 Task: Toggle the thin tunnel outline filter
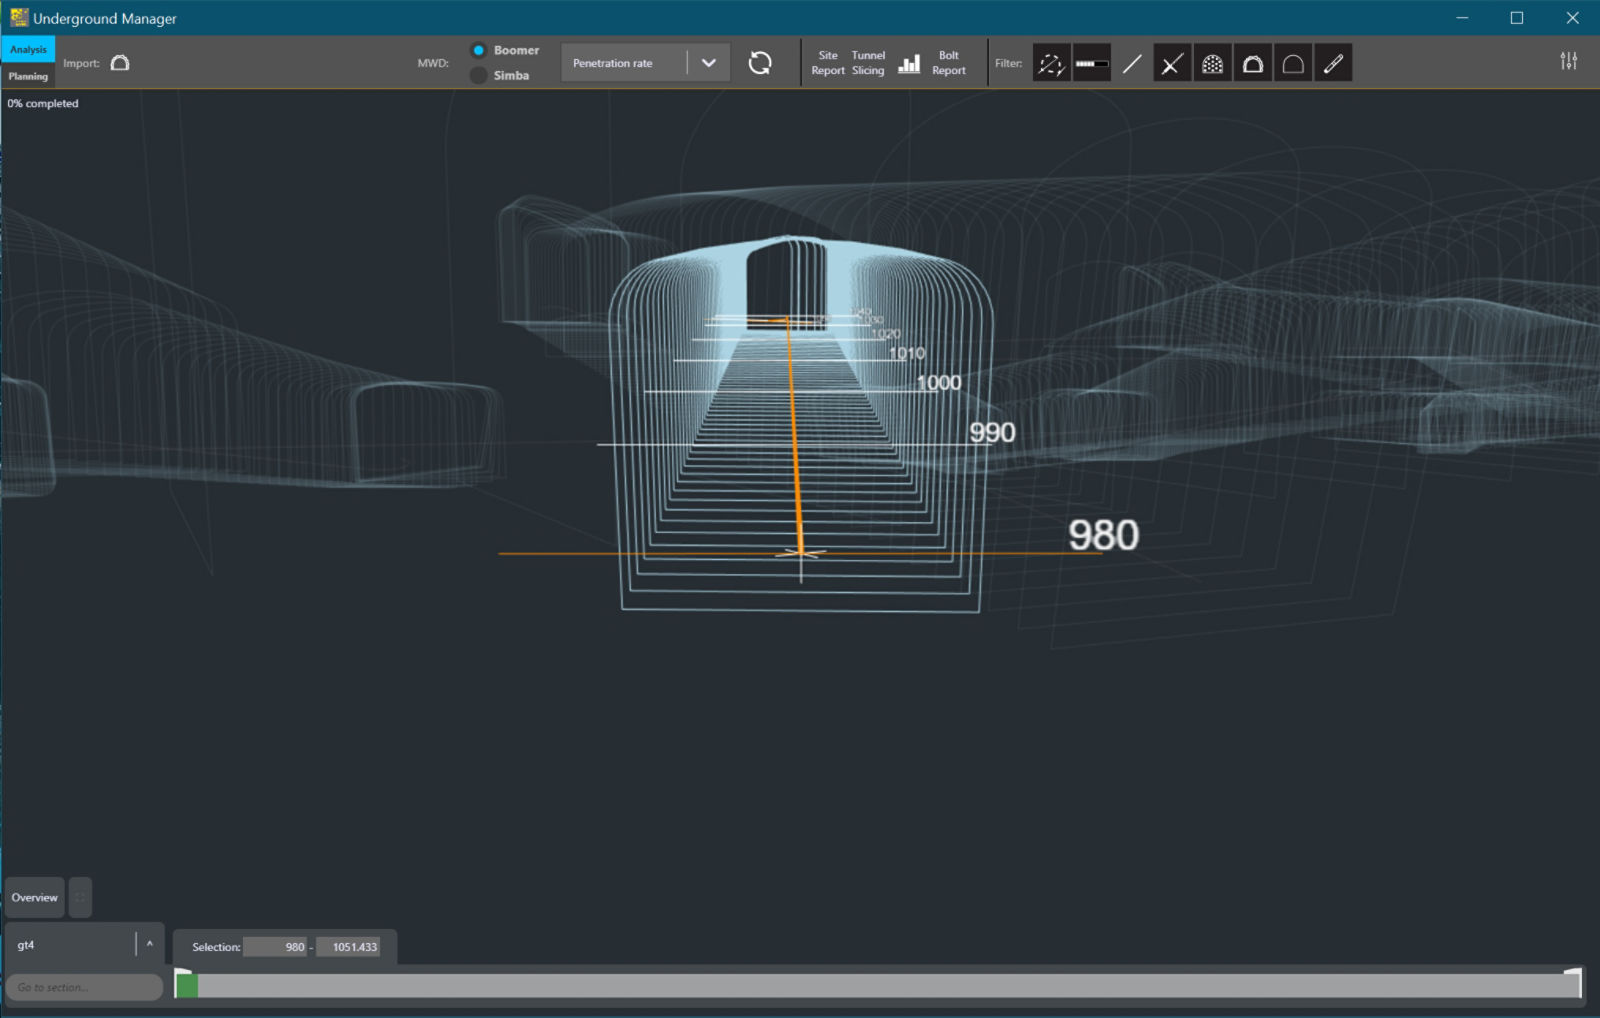(x=1293, y=63)
